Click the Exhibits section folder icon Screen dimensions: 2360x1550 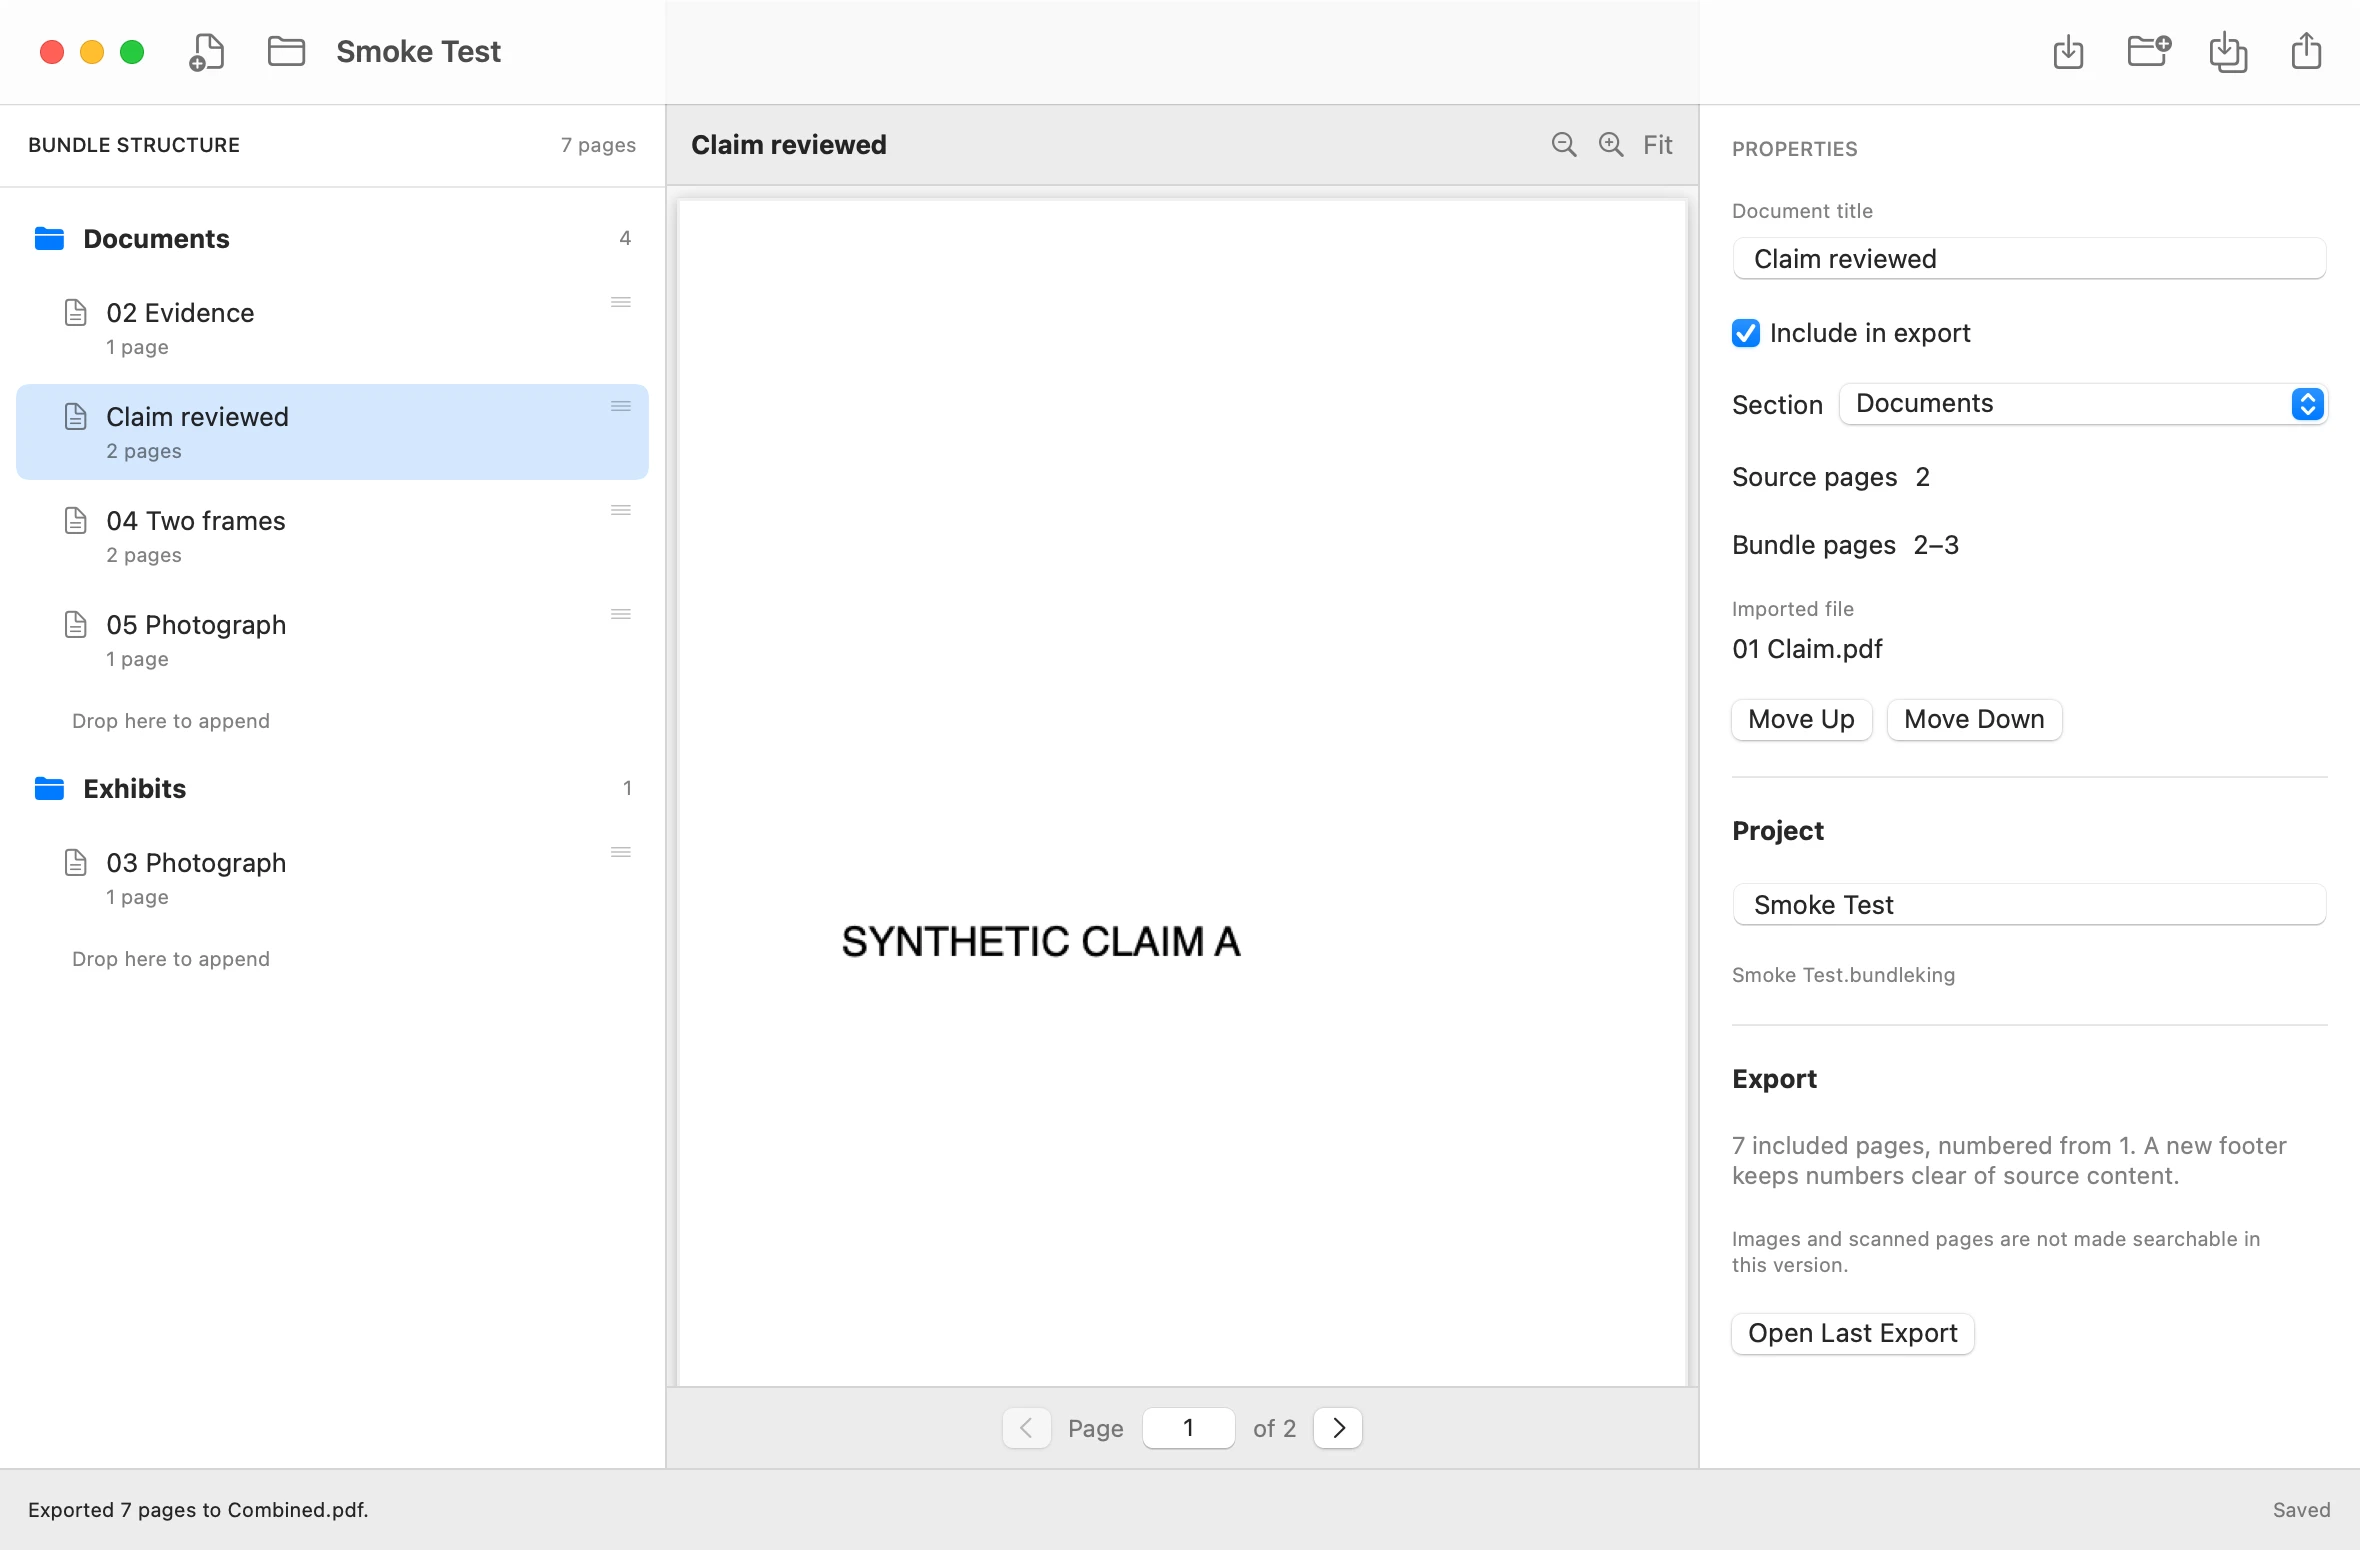point(49,789)
